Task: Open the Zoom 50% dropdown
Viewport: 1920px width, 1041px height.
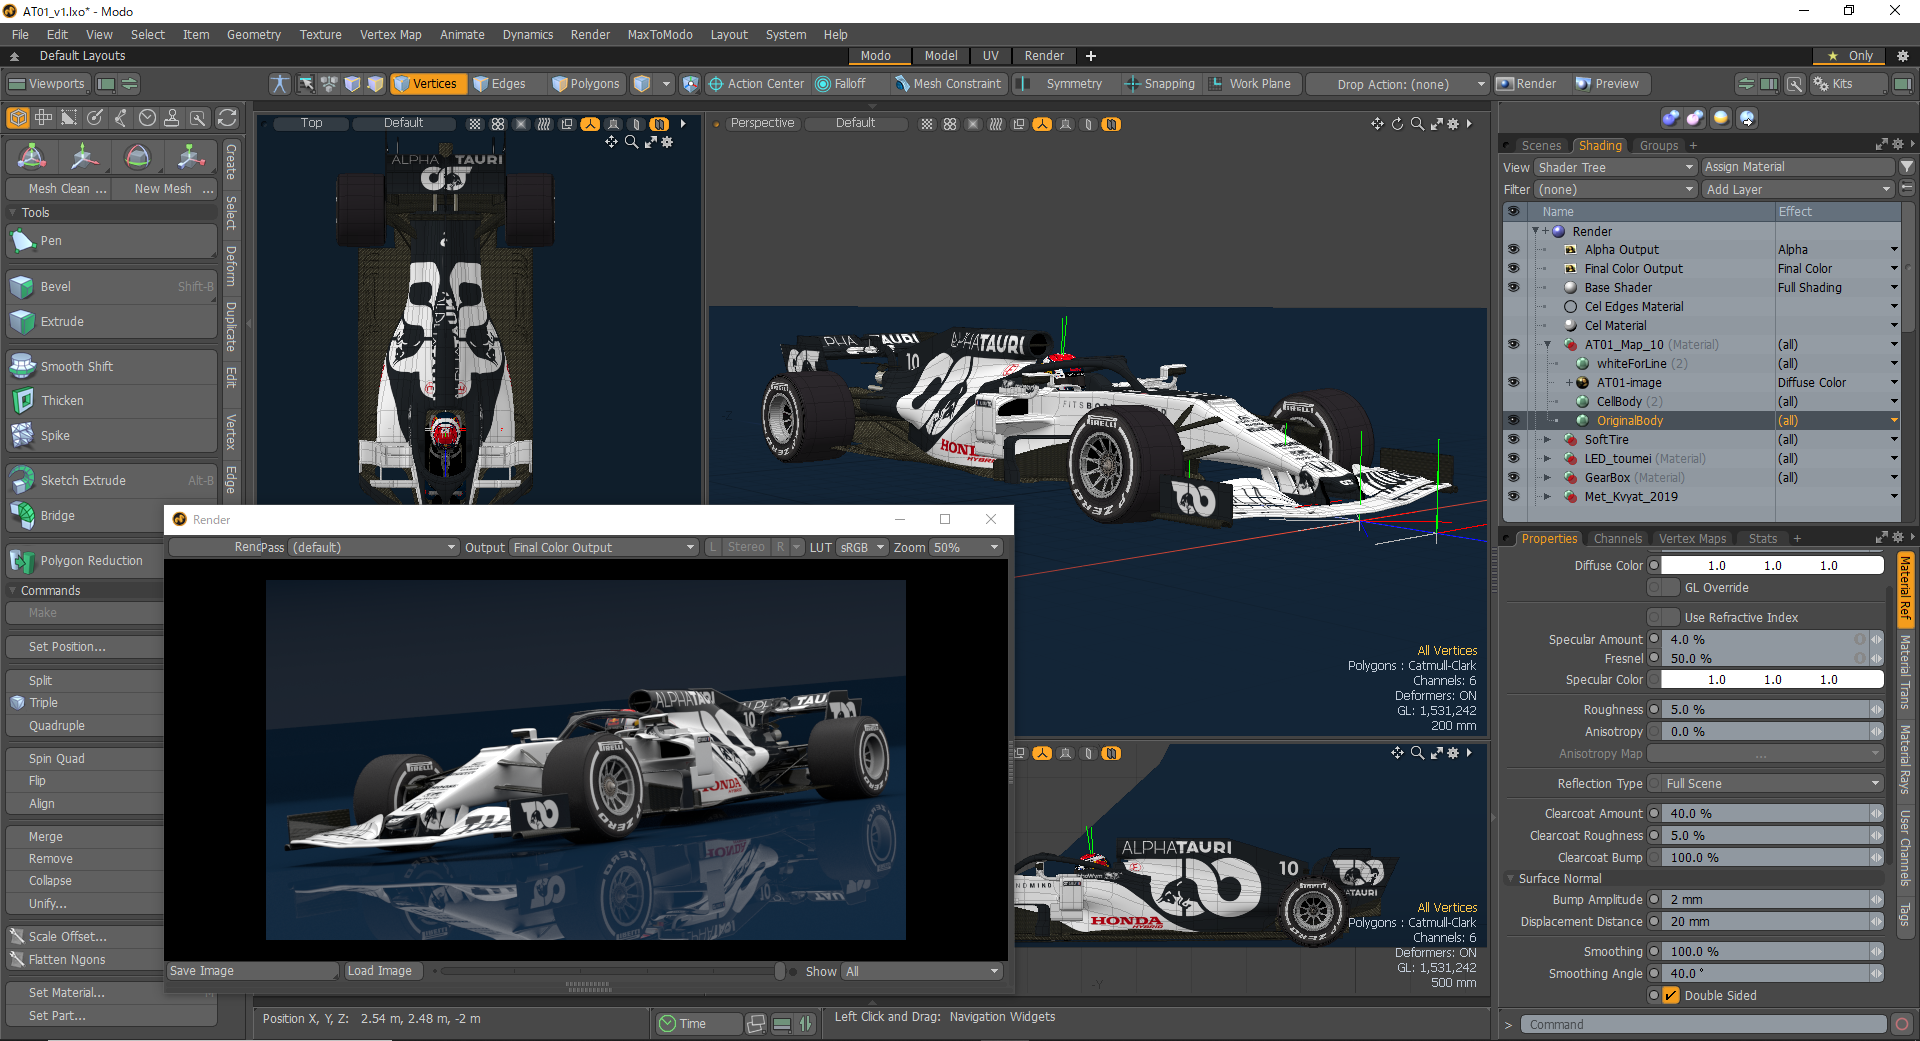Action: tap(964, 548)
